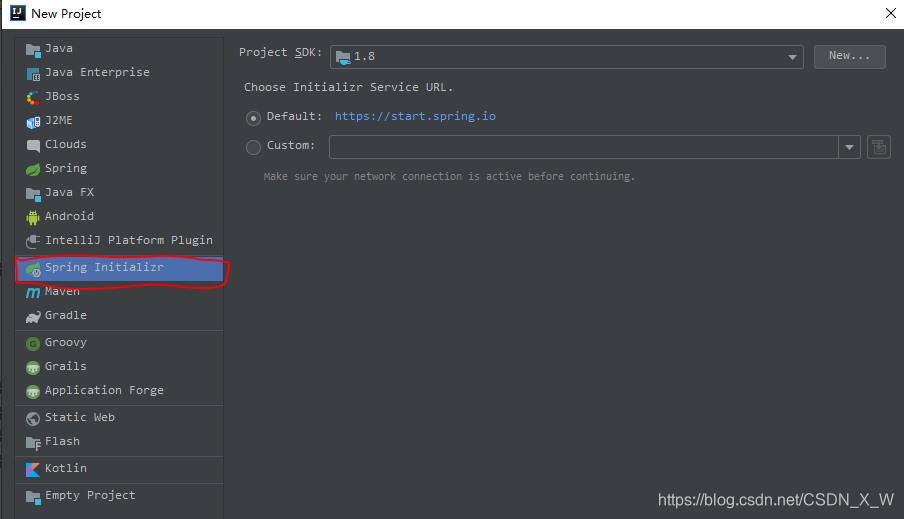The width and height of the screenshot is (904, 519).
Task: Click the Empty Project folder icon
Action: pos(33,497)
